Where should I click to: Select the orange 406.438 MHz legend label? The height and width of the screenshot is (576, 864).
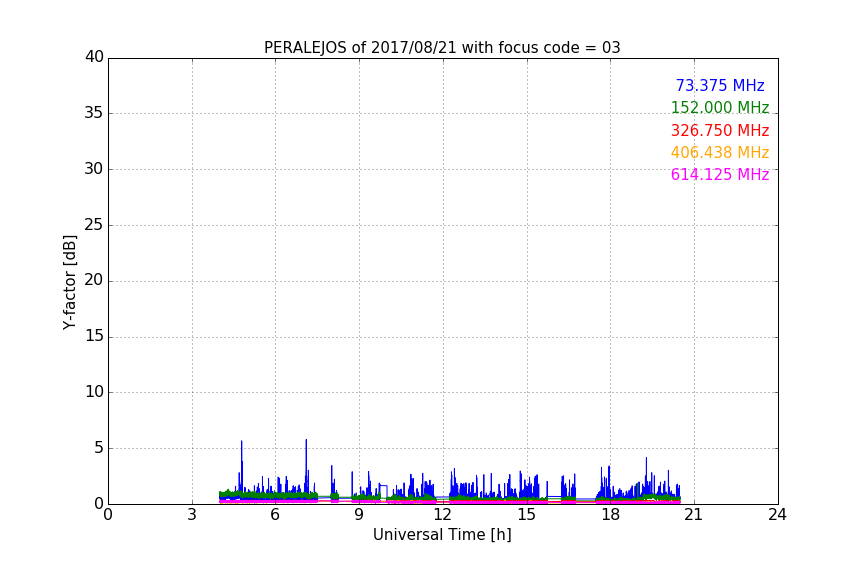pos(720,153)
